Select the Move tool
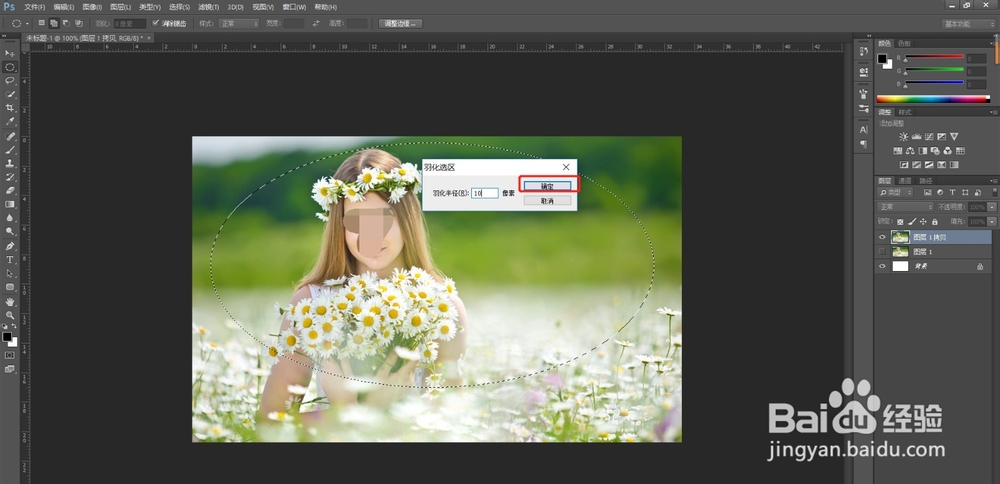The width and height of the screenshot is (1000, 484). (x=10, y=53)
